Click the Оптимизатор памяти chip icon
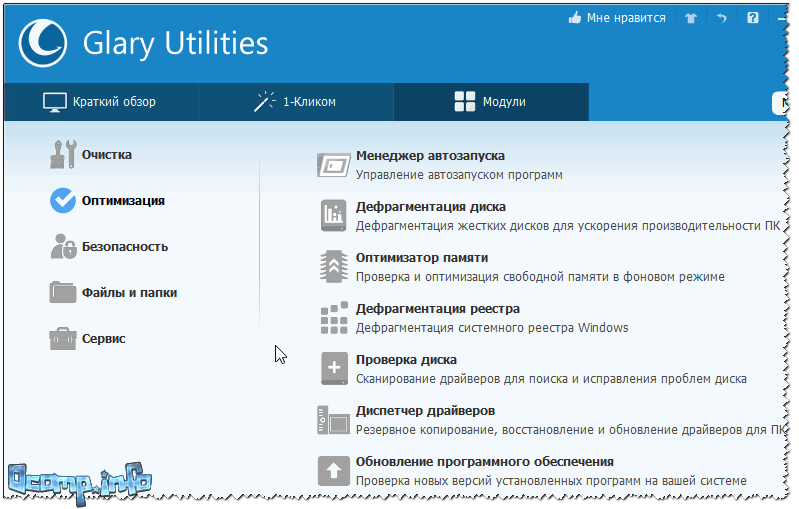This screenshot has width=799, height=509. pyautogui.click(x=334, y=266)
